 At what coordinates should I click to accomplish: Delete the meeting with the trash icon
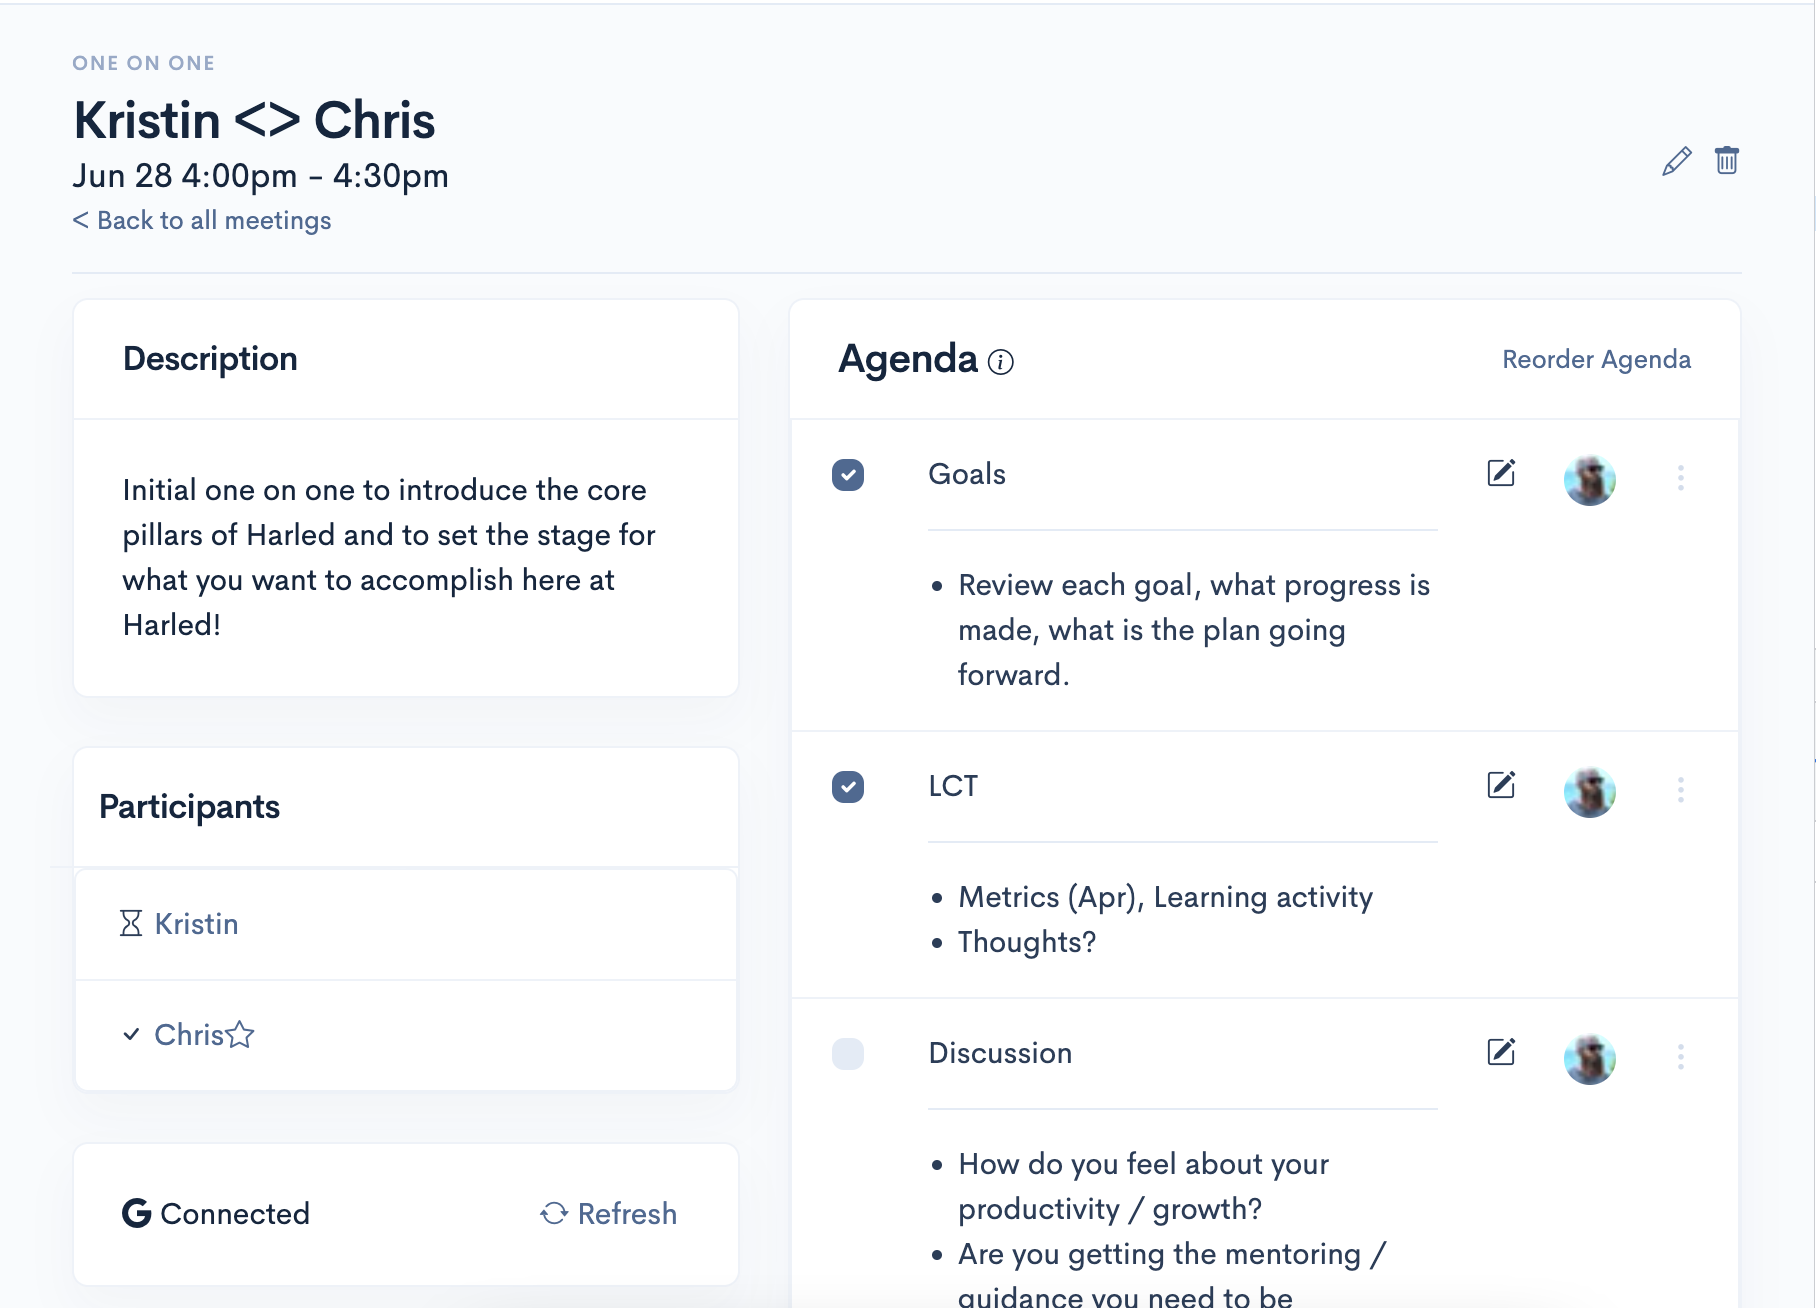pos(1727,160)
